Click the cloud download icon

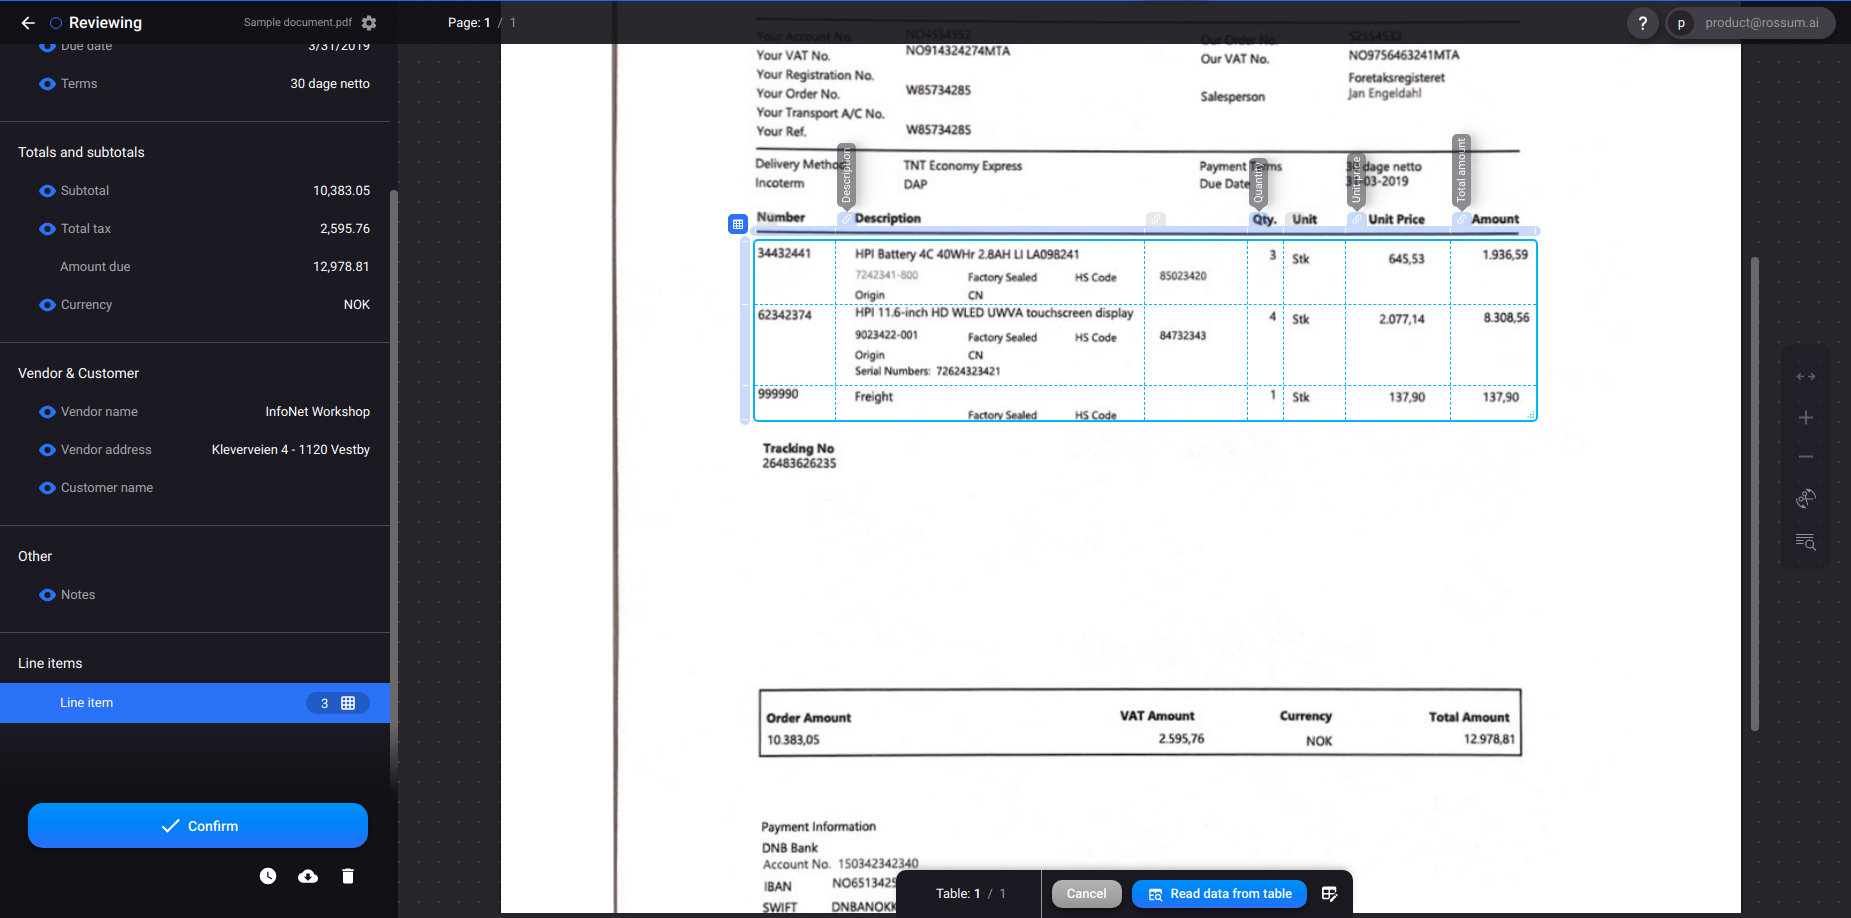point(308,876)
